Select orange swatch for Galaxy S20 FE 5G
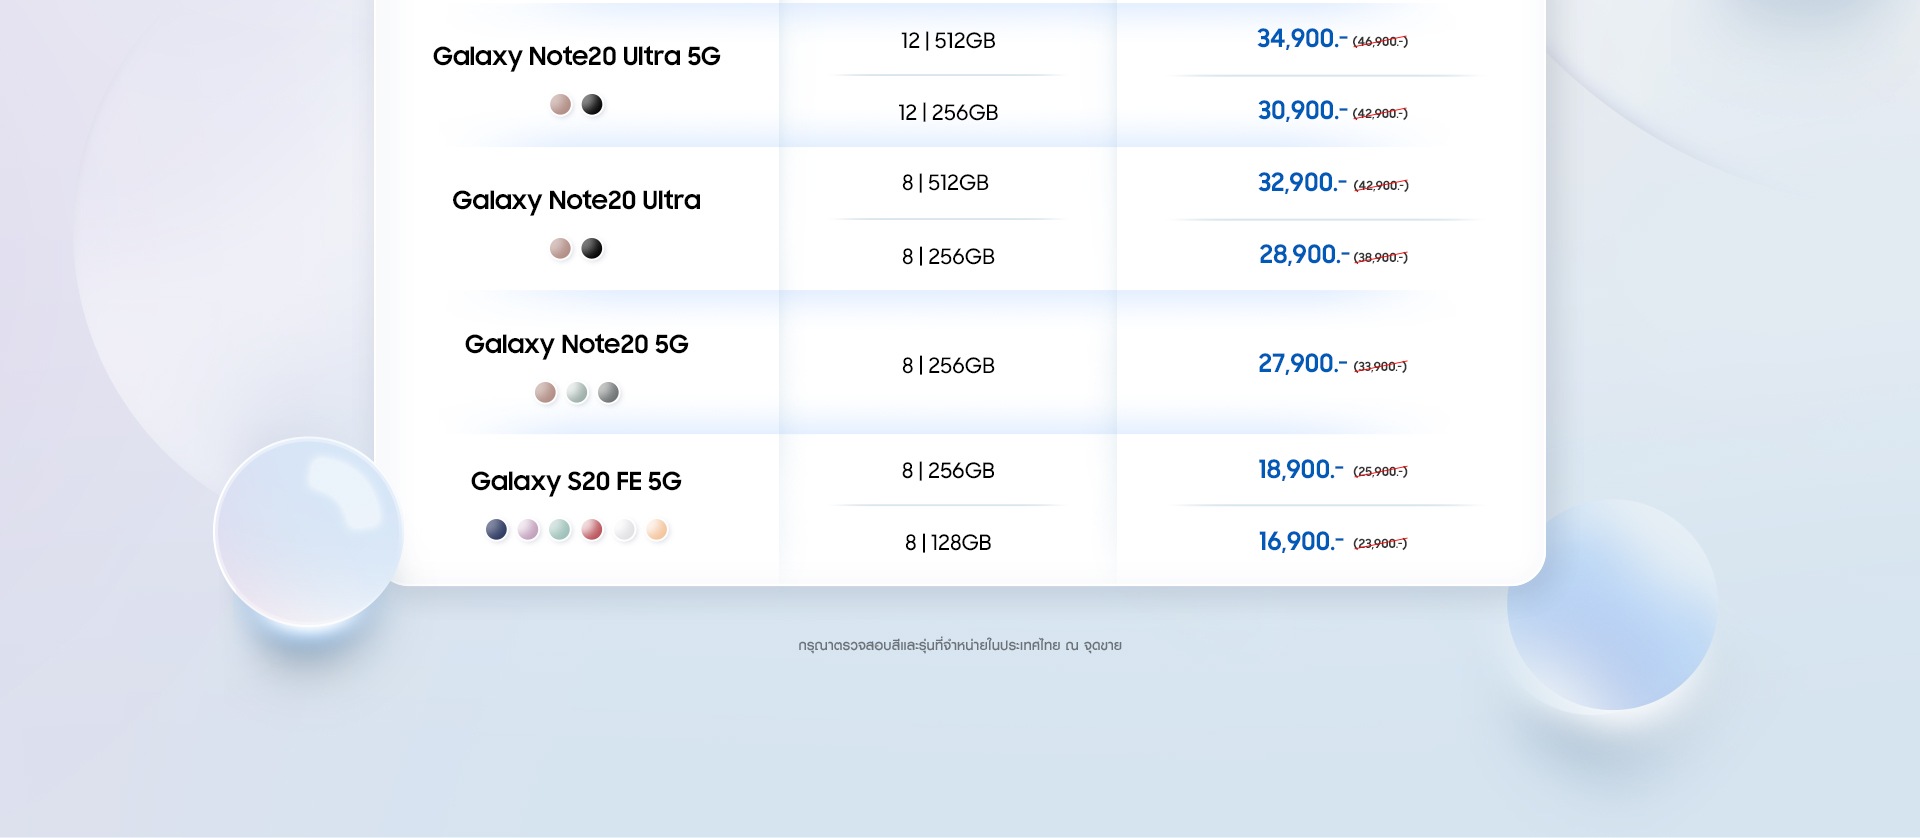 (x=657, y=529)
